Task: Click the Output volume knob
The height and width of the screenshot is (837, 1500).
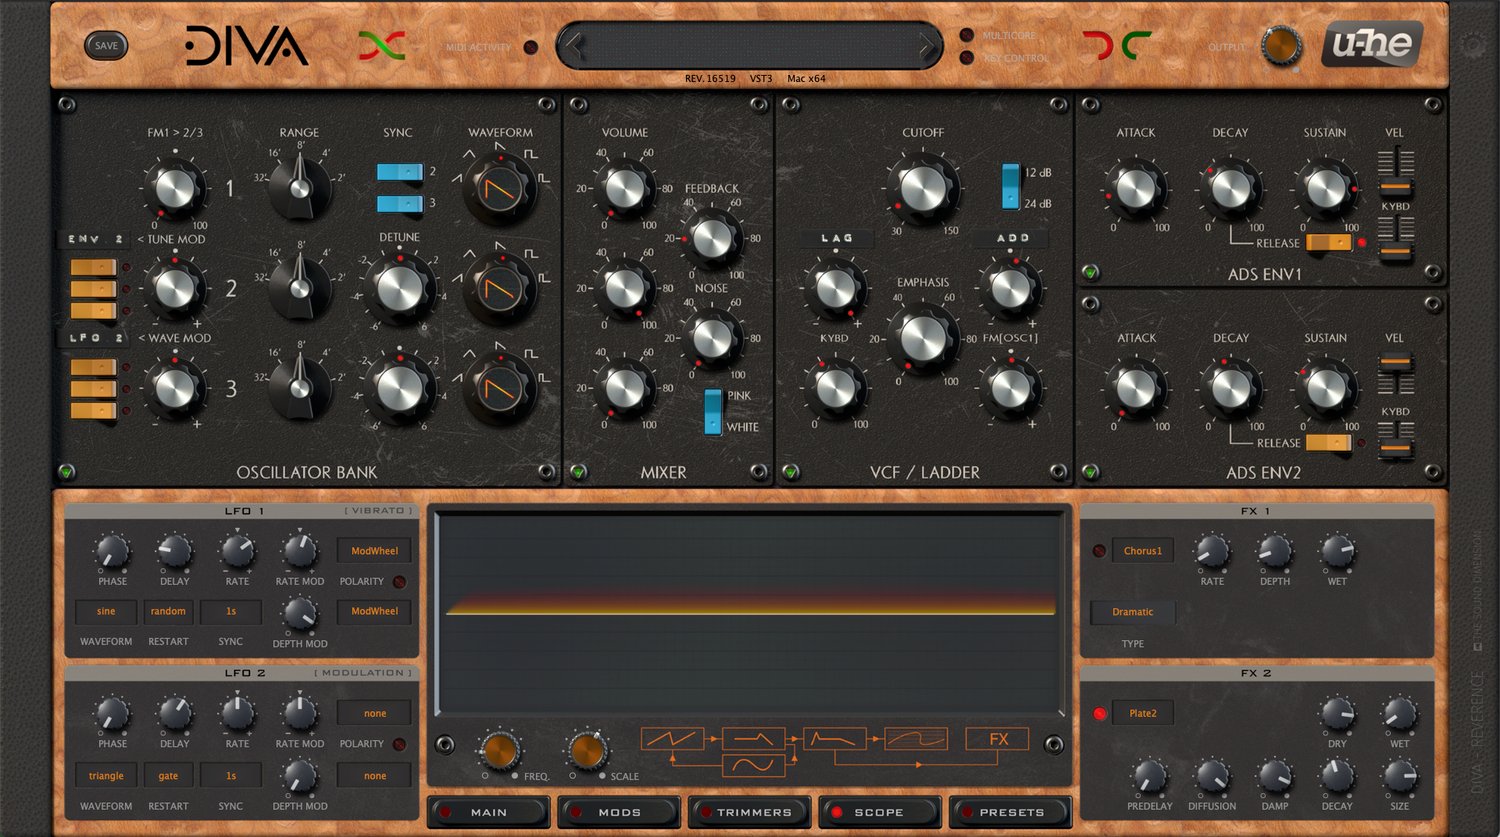Action: coord(1281,46)
